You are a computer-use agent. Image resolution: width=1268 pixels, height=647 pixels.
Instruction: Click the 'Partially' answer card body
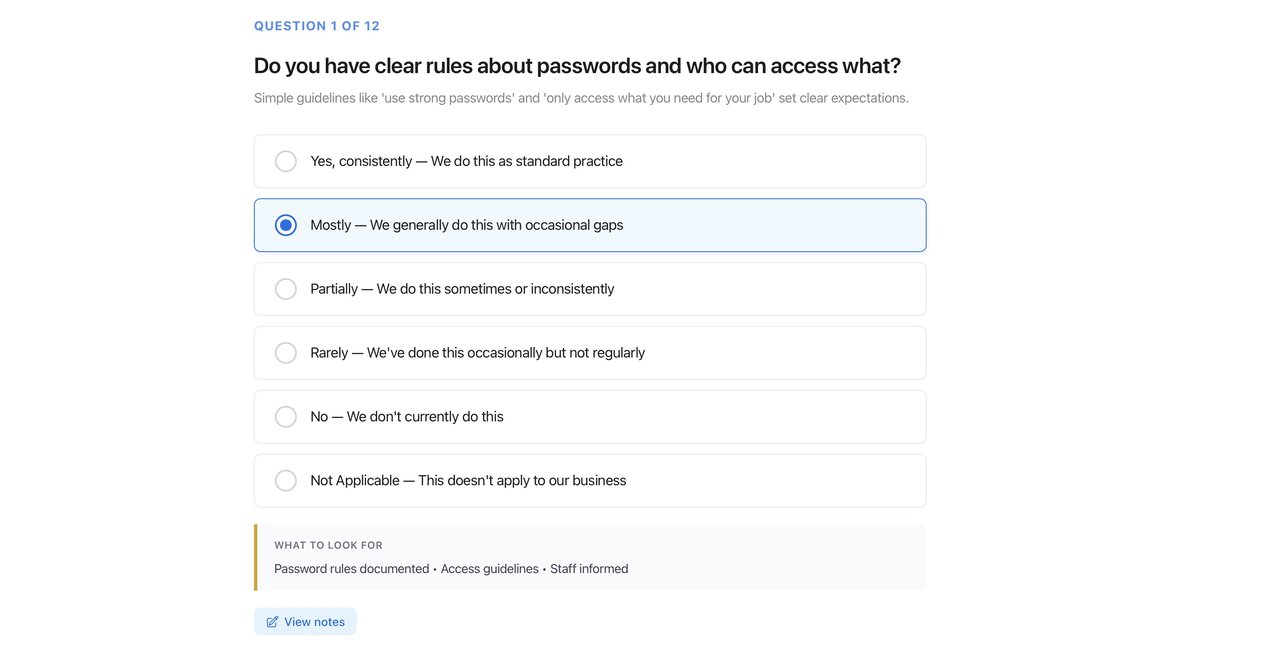pyautogui.click(x=590, y=288)
